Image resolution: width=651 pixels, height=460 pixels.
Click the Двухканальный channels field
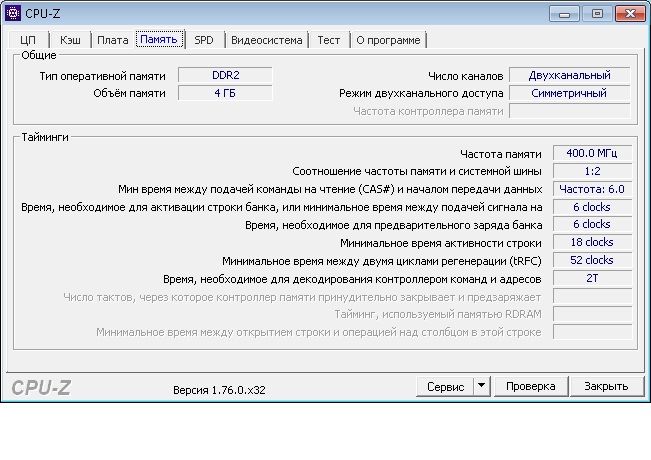click(570, 75)
